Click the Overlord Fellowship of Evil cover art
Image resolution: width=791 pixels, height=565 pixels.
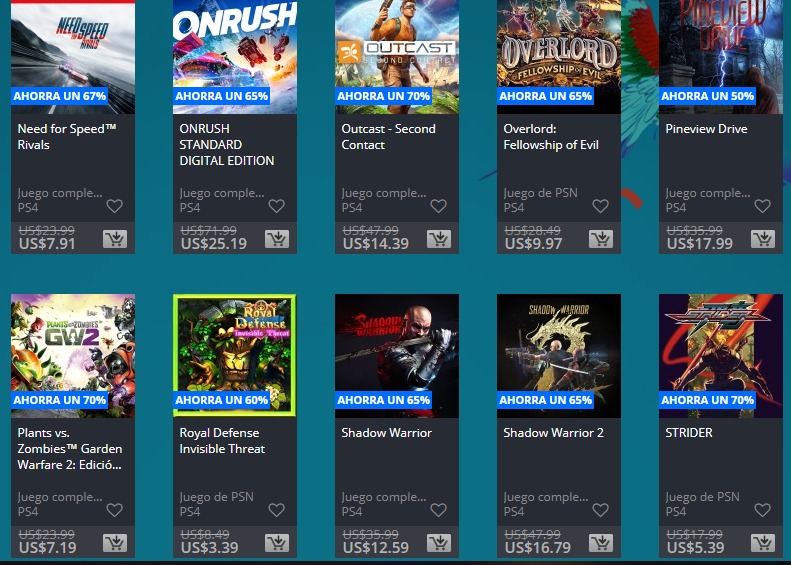click(x=559, y=56)
